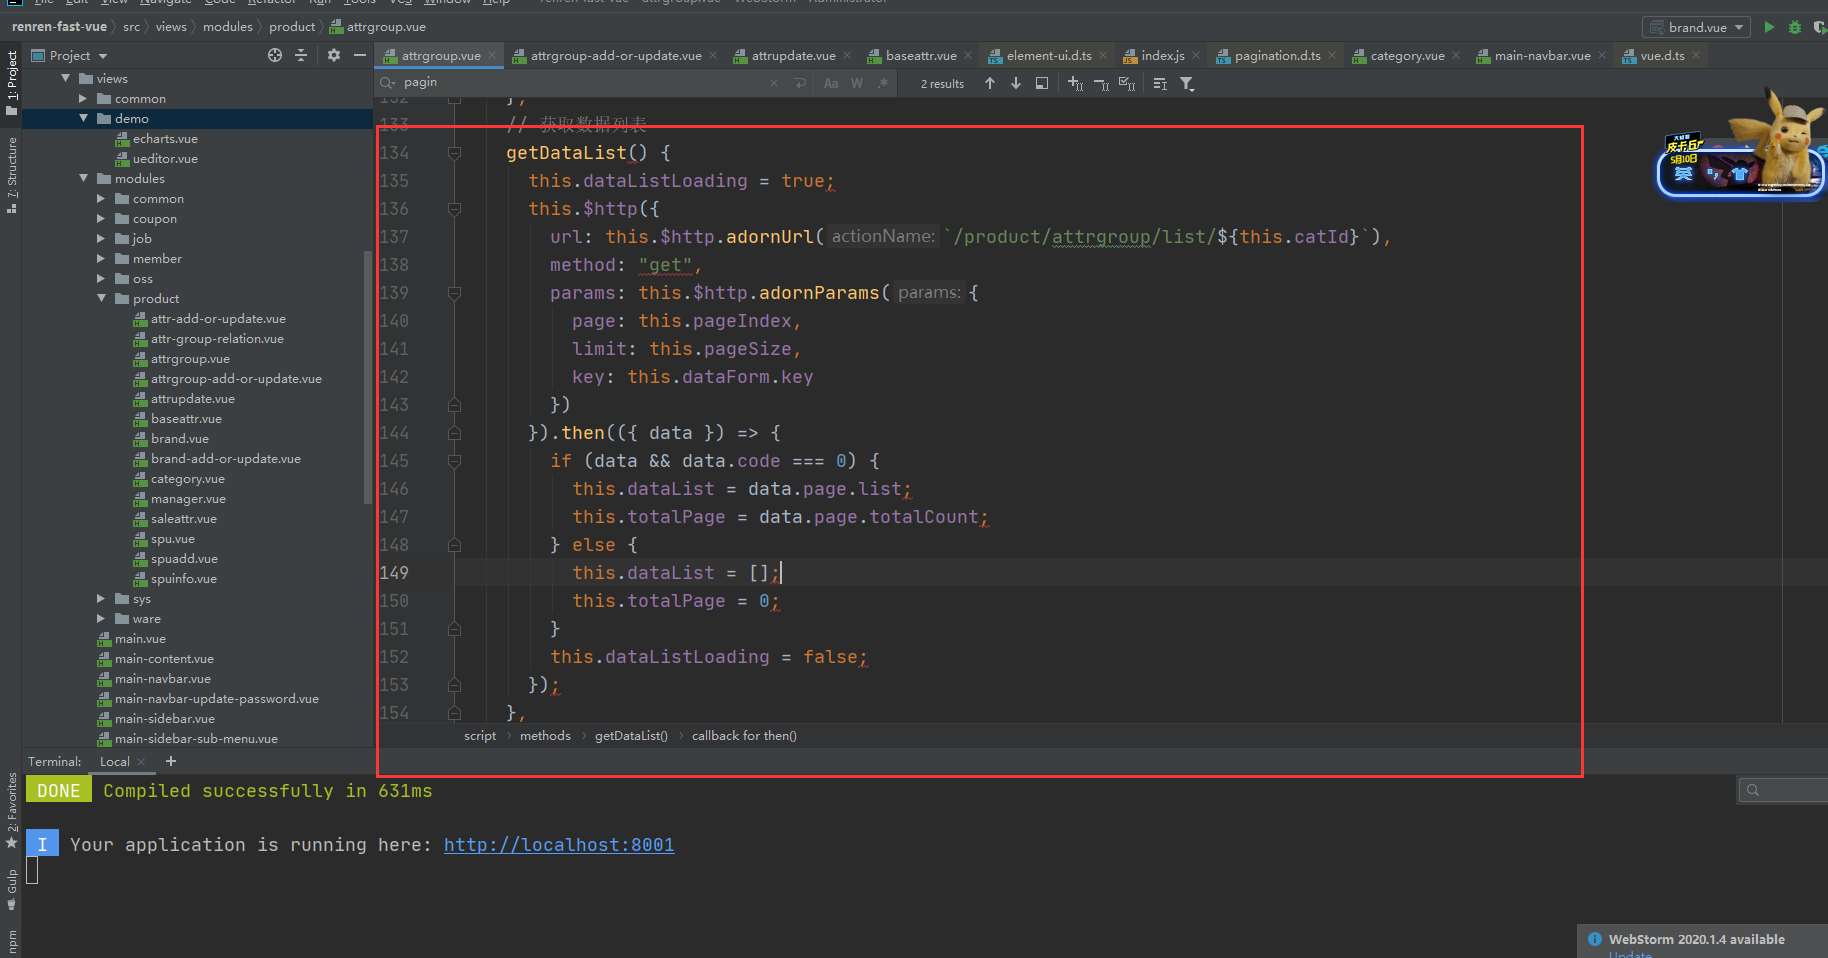Fold the getDataList method at line 134

[x=454, y=153]
